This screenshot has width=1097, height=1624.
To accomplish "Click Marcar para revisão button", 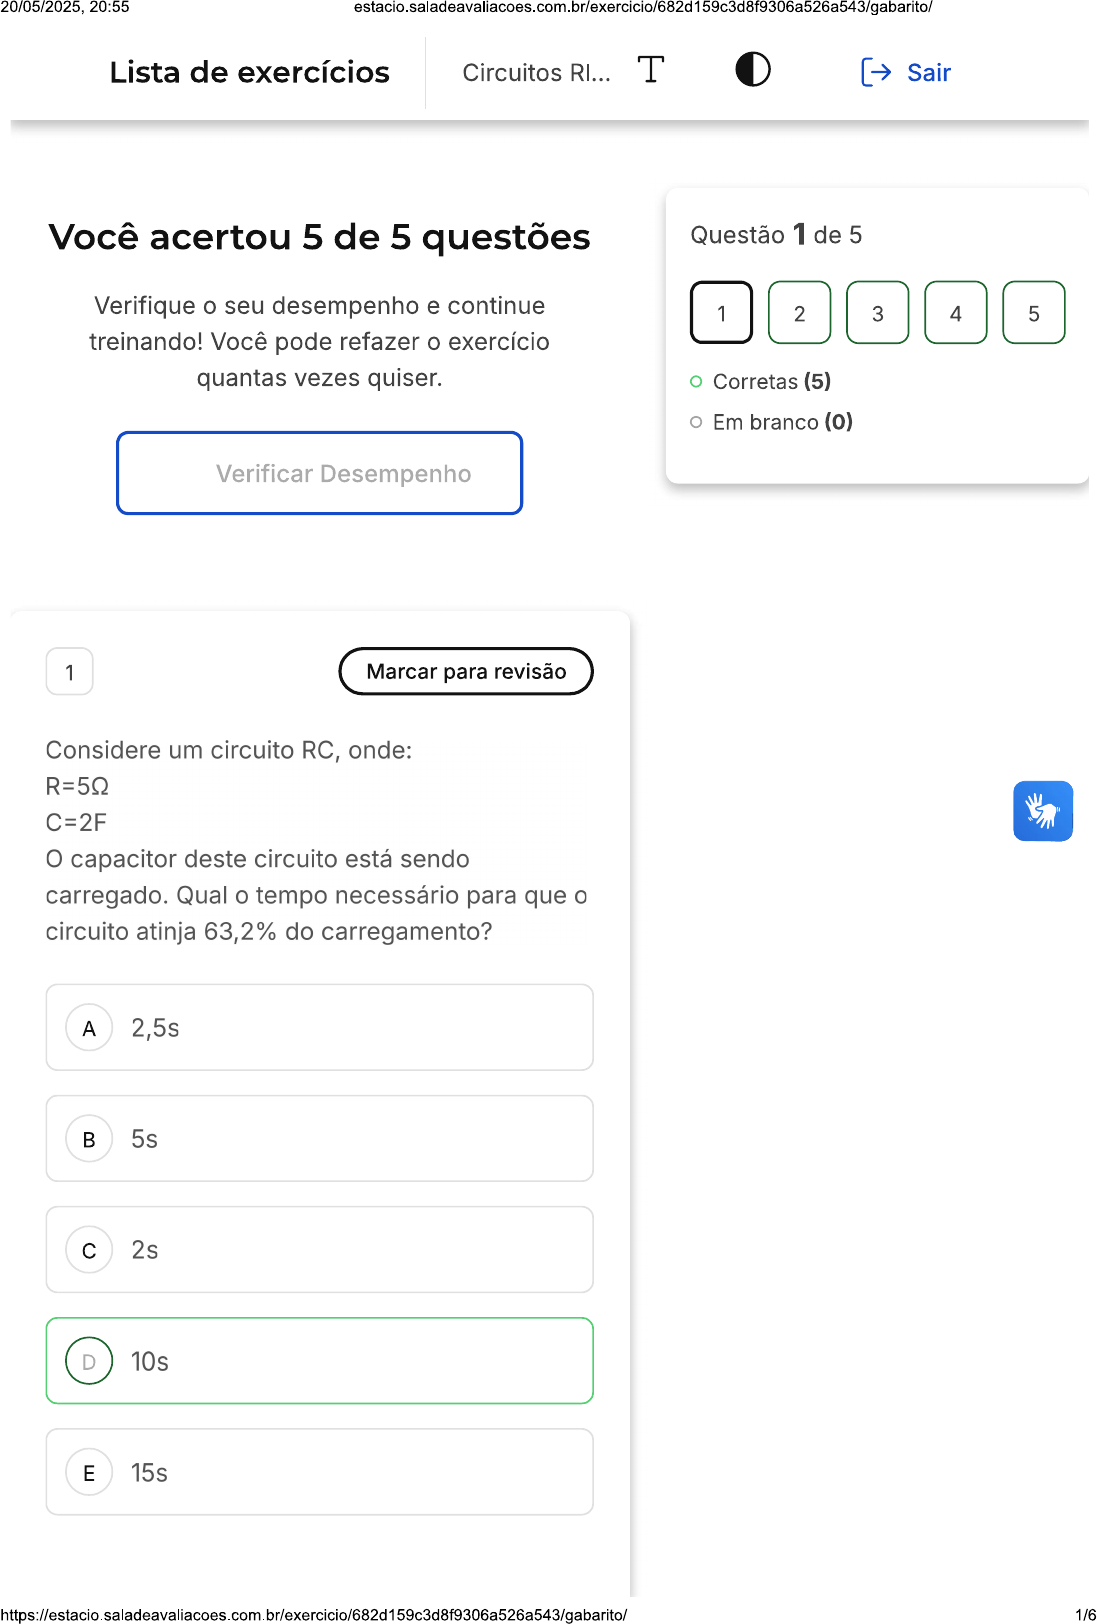I will (x=466, y=671).
